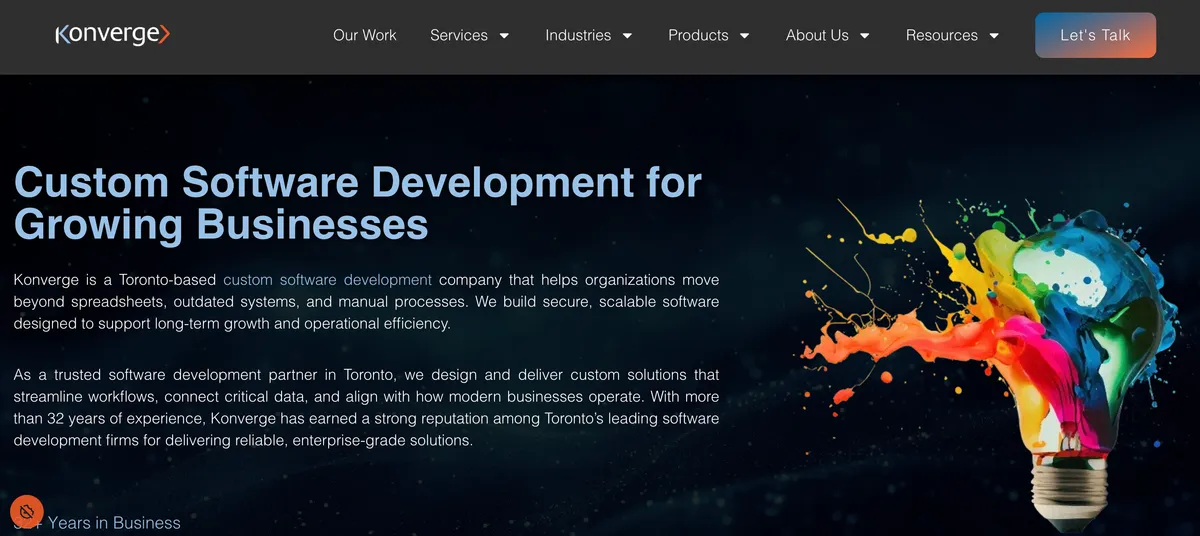This screenshot has height=536, width=1200.
Task: Expand the Products dropdown arrow
Action: point(744,36)
